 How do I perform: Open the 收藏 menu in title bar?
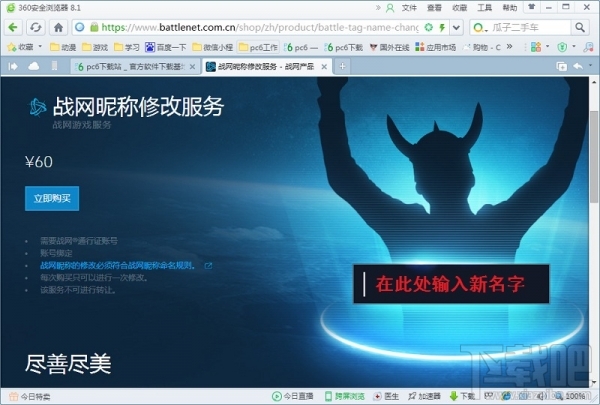(460, 8)
